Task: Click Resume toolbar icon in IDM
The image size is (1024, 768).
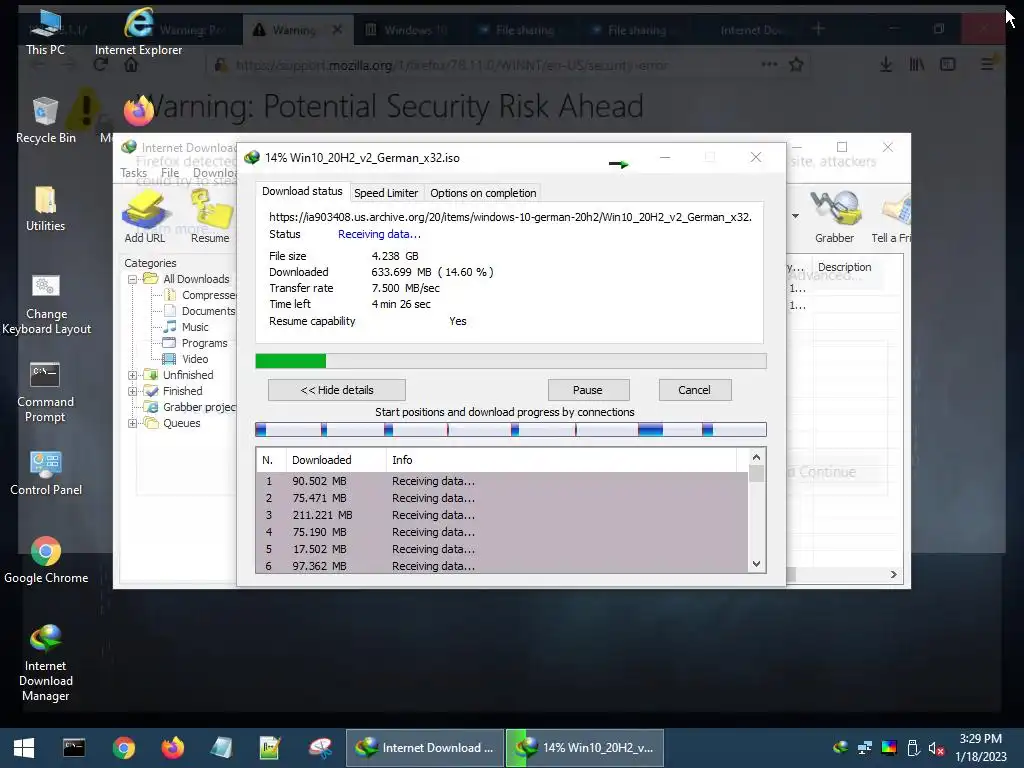Action: coord(210,217)
